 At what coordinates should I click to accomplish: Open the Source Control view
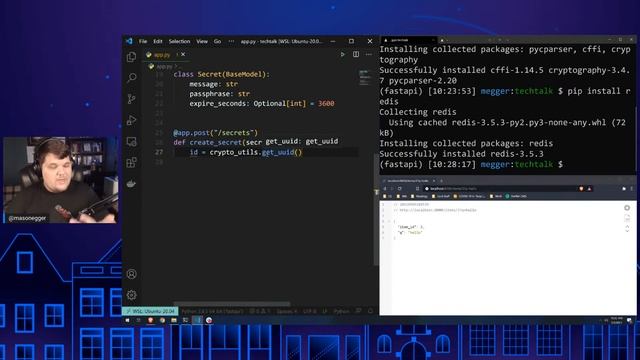(x=131, y=99)
